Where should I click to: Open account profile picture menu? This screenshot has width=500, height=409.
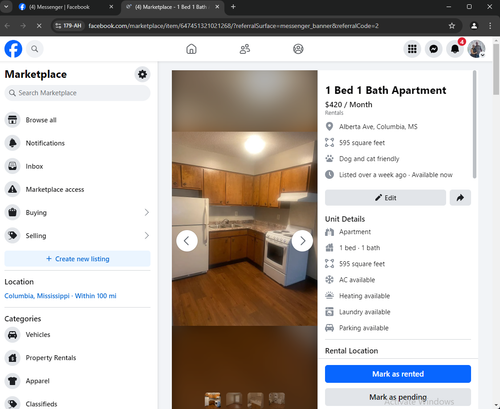click(476, 49)
